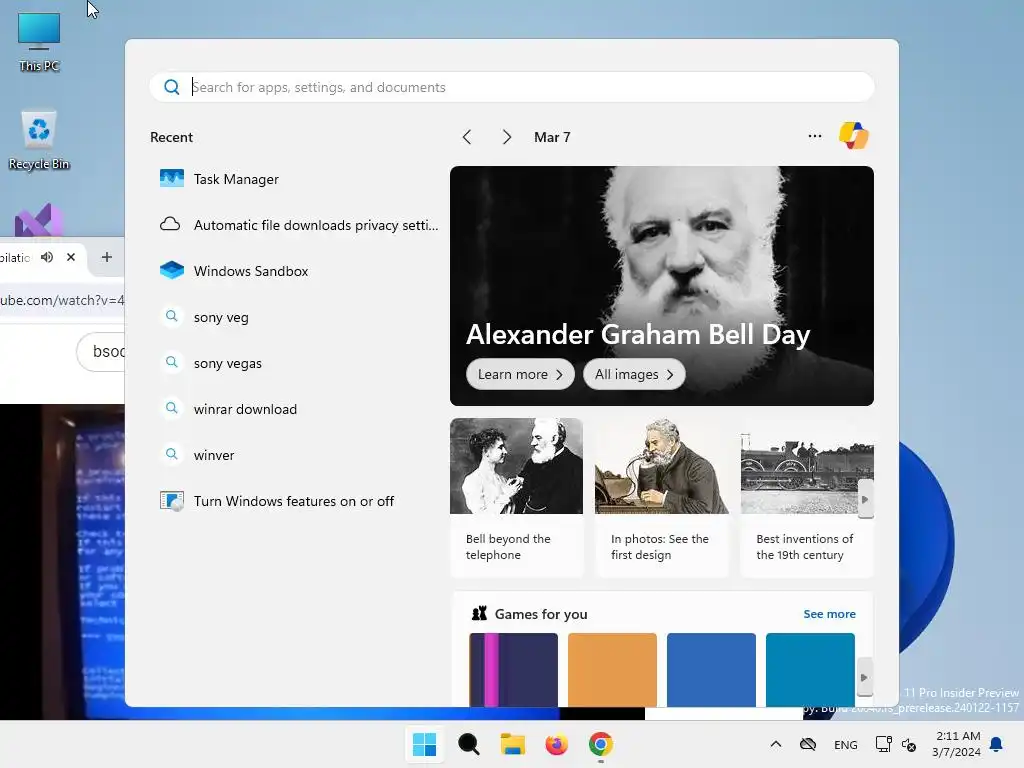
Task: Click the taskbar Search icon
Action: pyautogui.click(x=468, y=744)
